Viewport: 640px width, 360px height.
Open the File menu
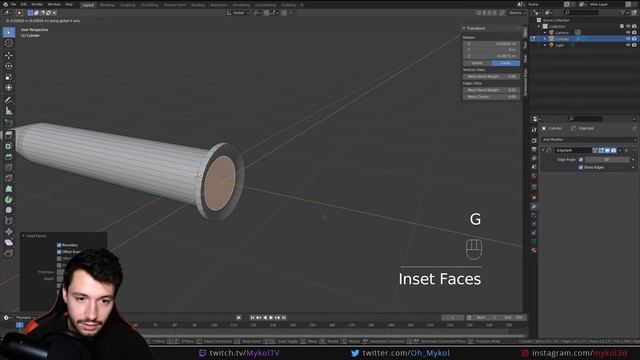[13, 4]
